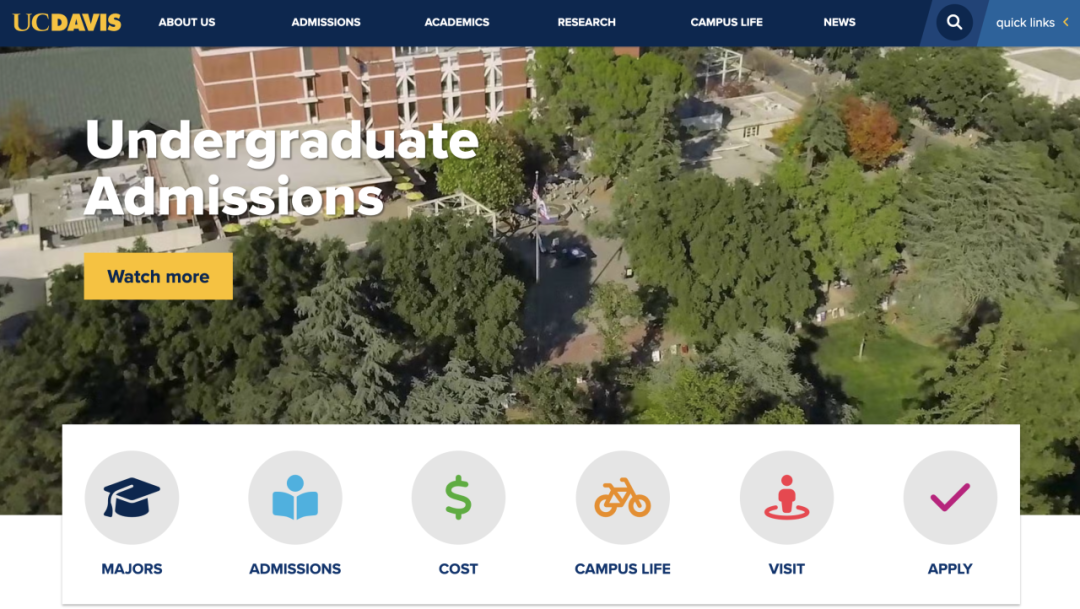Viewport: 1080px width, 609px height.
Task: Go to News in the navigation bar
Action: coord(839,22)
